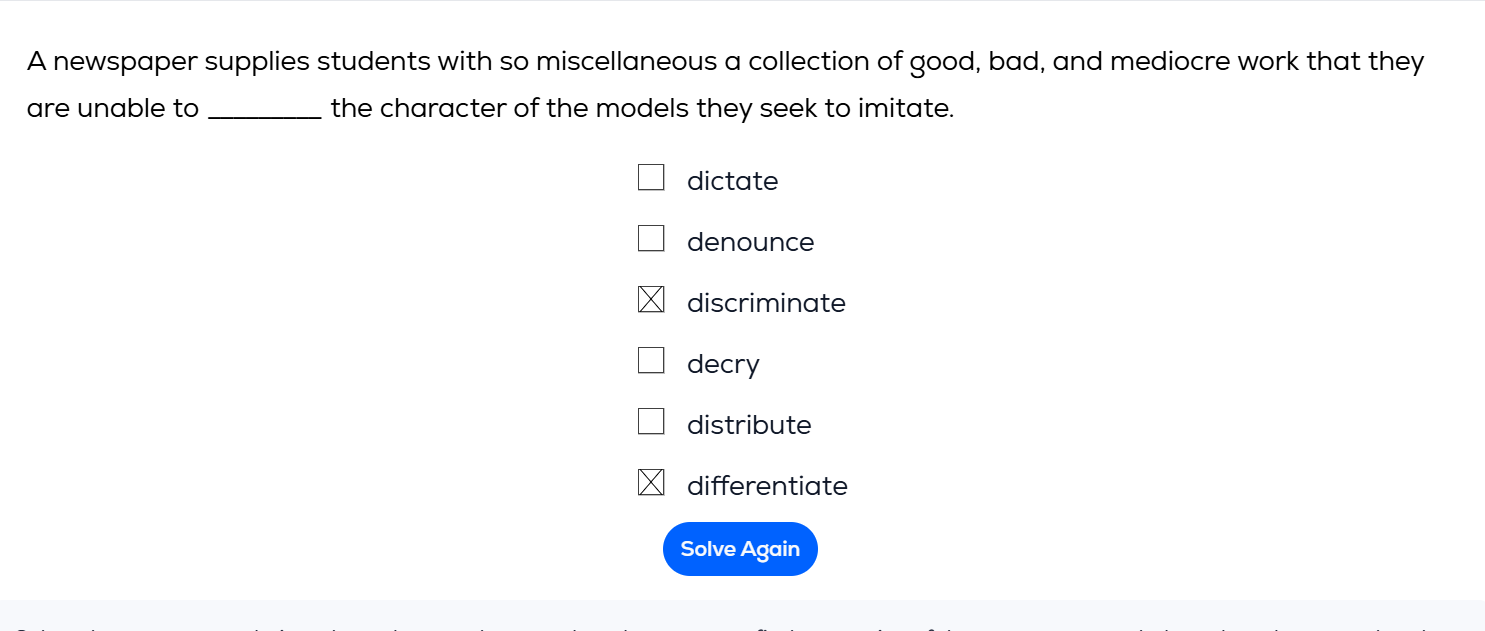Click the word 'decry'
The image size is (1485, 631).
pyautogui.click(x=723, y=364)
